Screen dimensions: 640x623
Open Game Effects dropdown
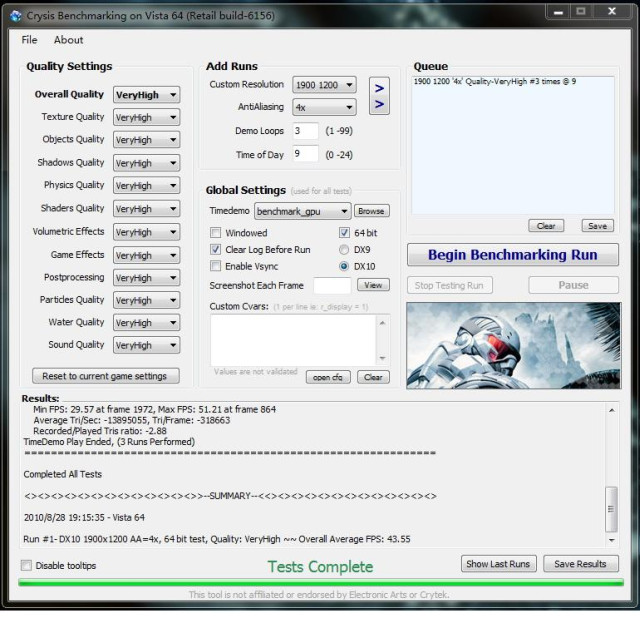pyautogui.click(x=147, y=256)
